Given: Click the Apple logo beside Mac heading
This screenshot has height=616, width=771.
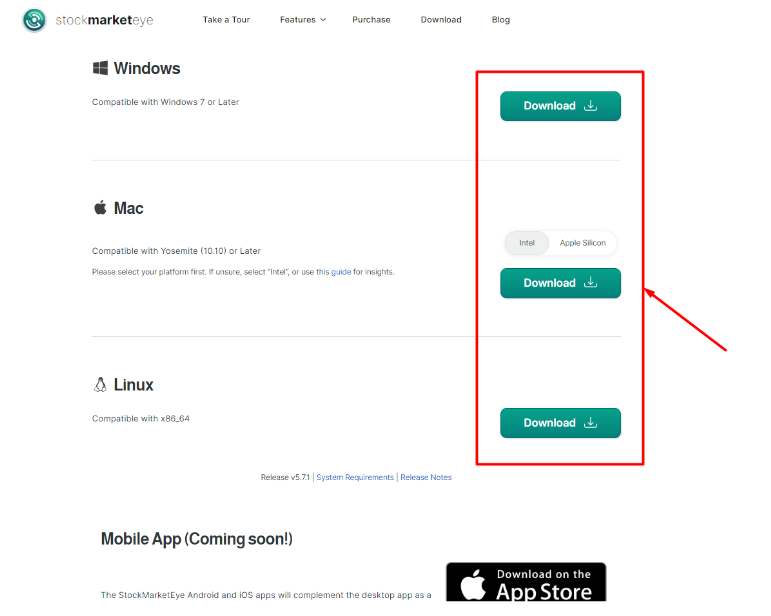Looking at the screenshot, I should (x=100, y=207).
